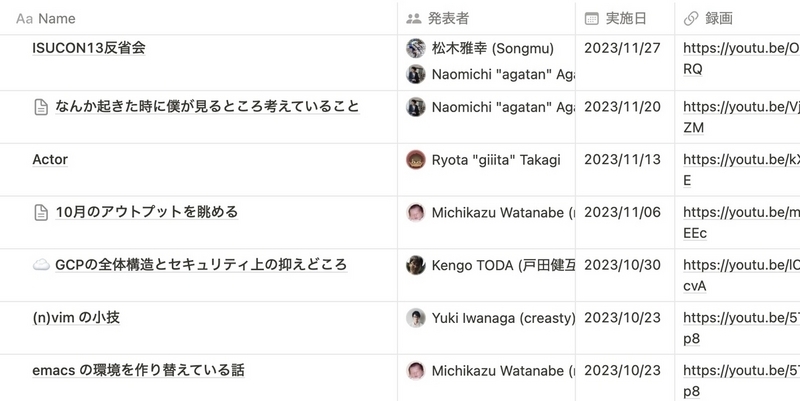
Task: Open the Actor entry
Action: (x=50, y=160)
